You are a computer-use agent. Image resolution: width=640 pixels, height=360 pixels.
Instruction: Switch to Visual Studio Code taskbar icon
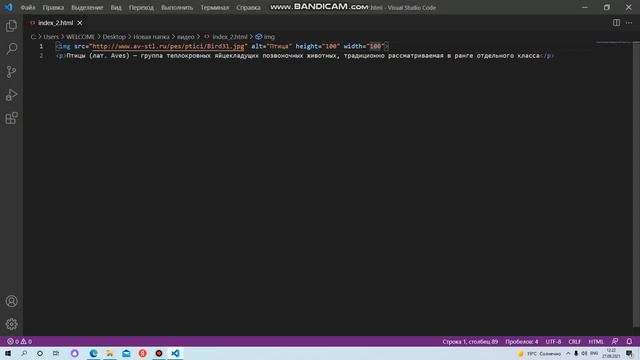[x=175, y=353]
